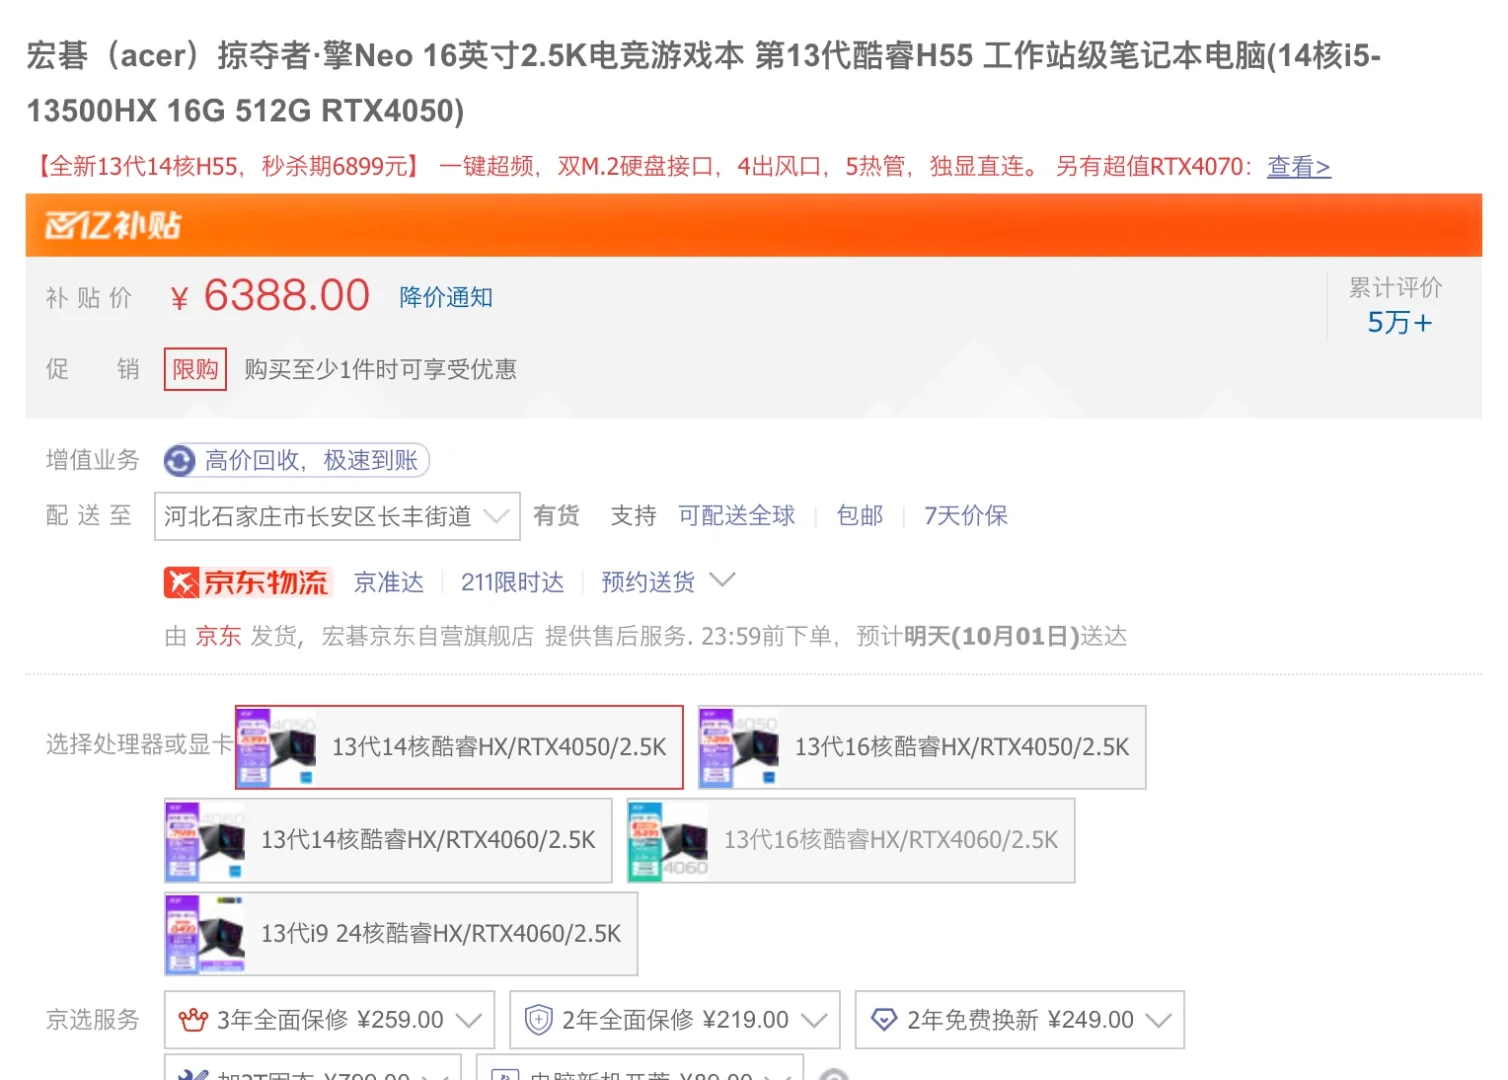Select 13代14核酷睿HX/RTX4050/2.5K configuration
The height and width of the screenshot is (1080, 1508).
pos(459,747)
